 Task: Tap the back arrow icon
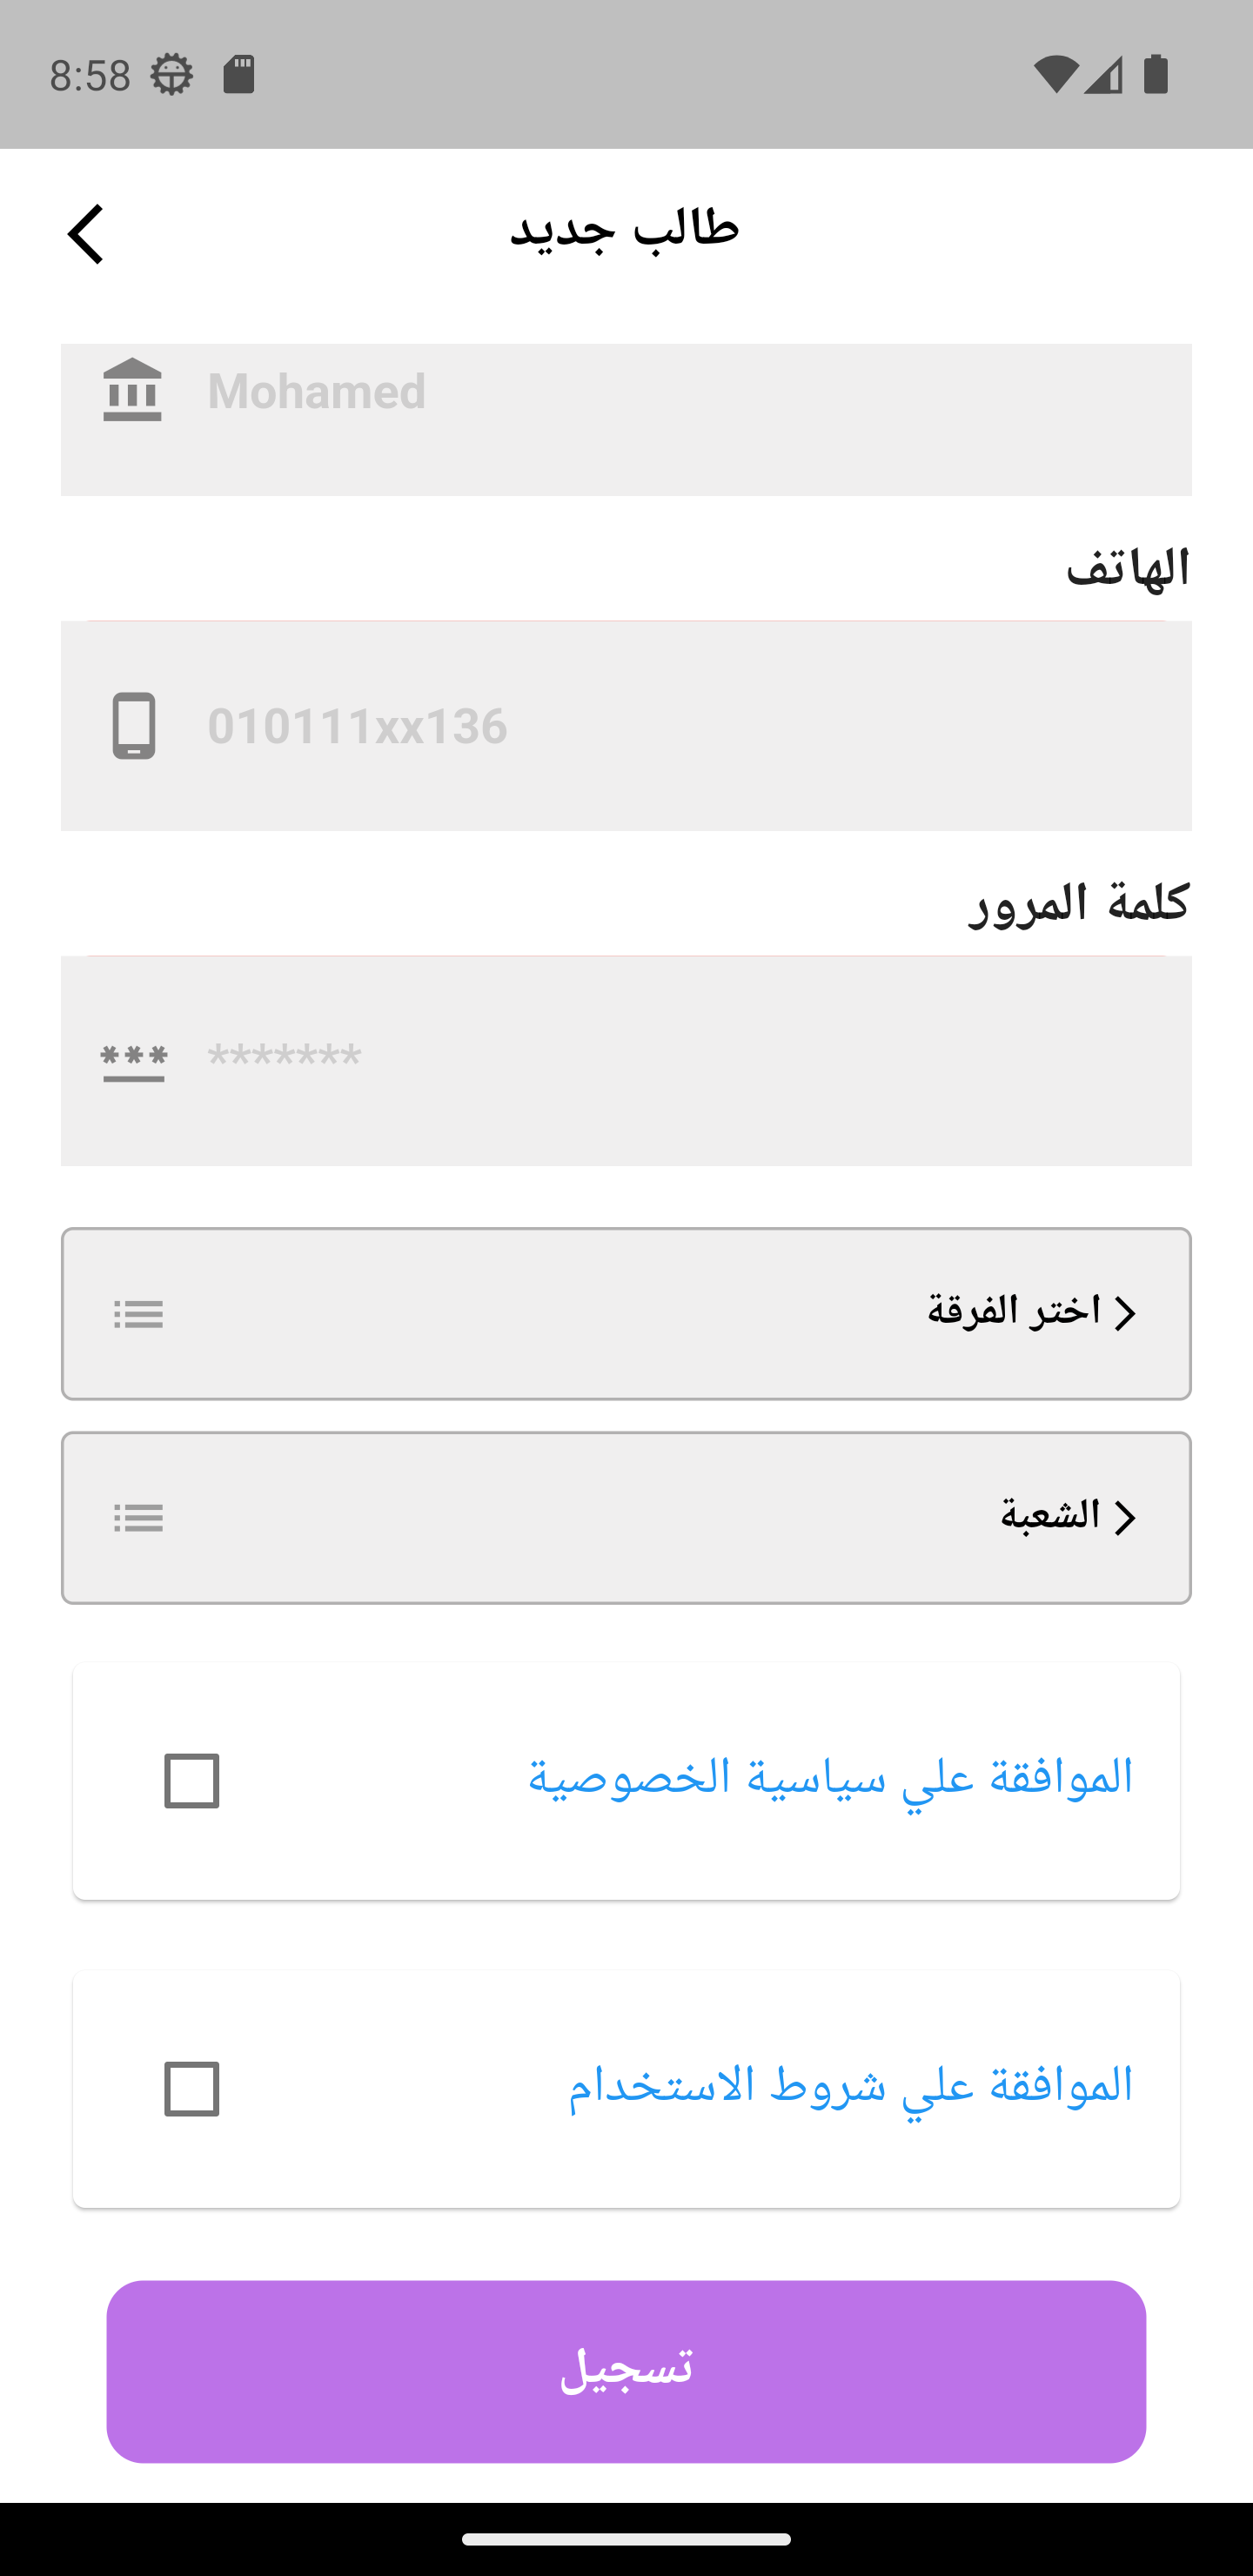point(86,234)
